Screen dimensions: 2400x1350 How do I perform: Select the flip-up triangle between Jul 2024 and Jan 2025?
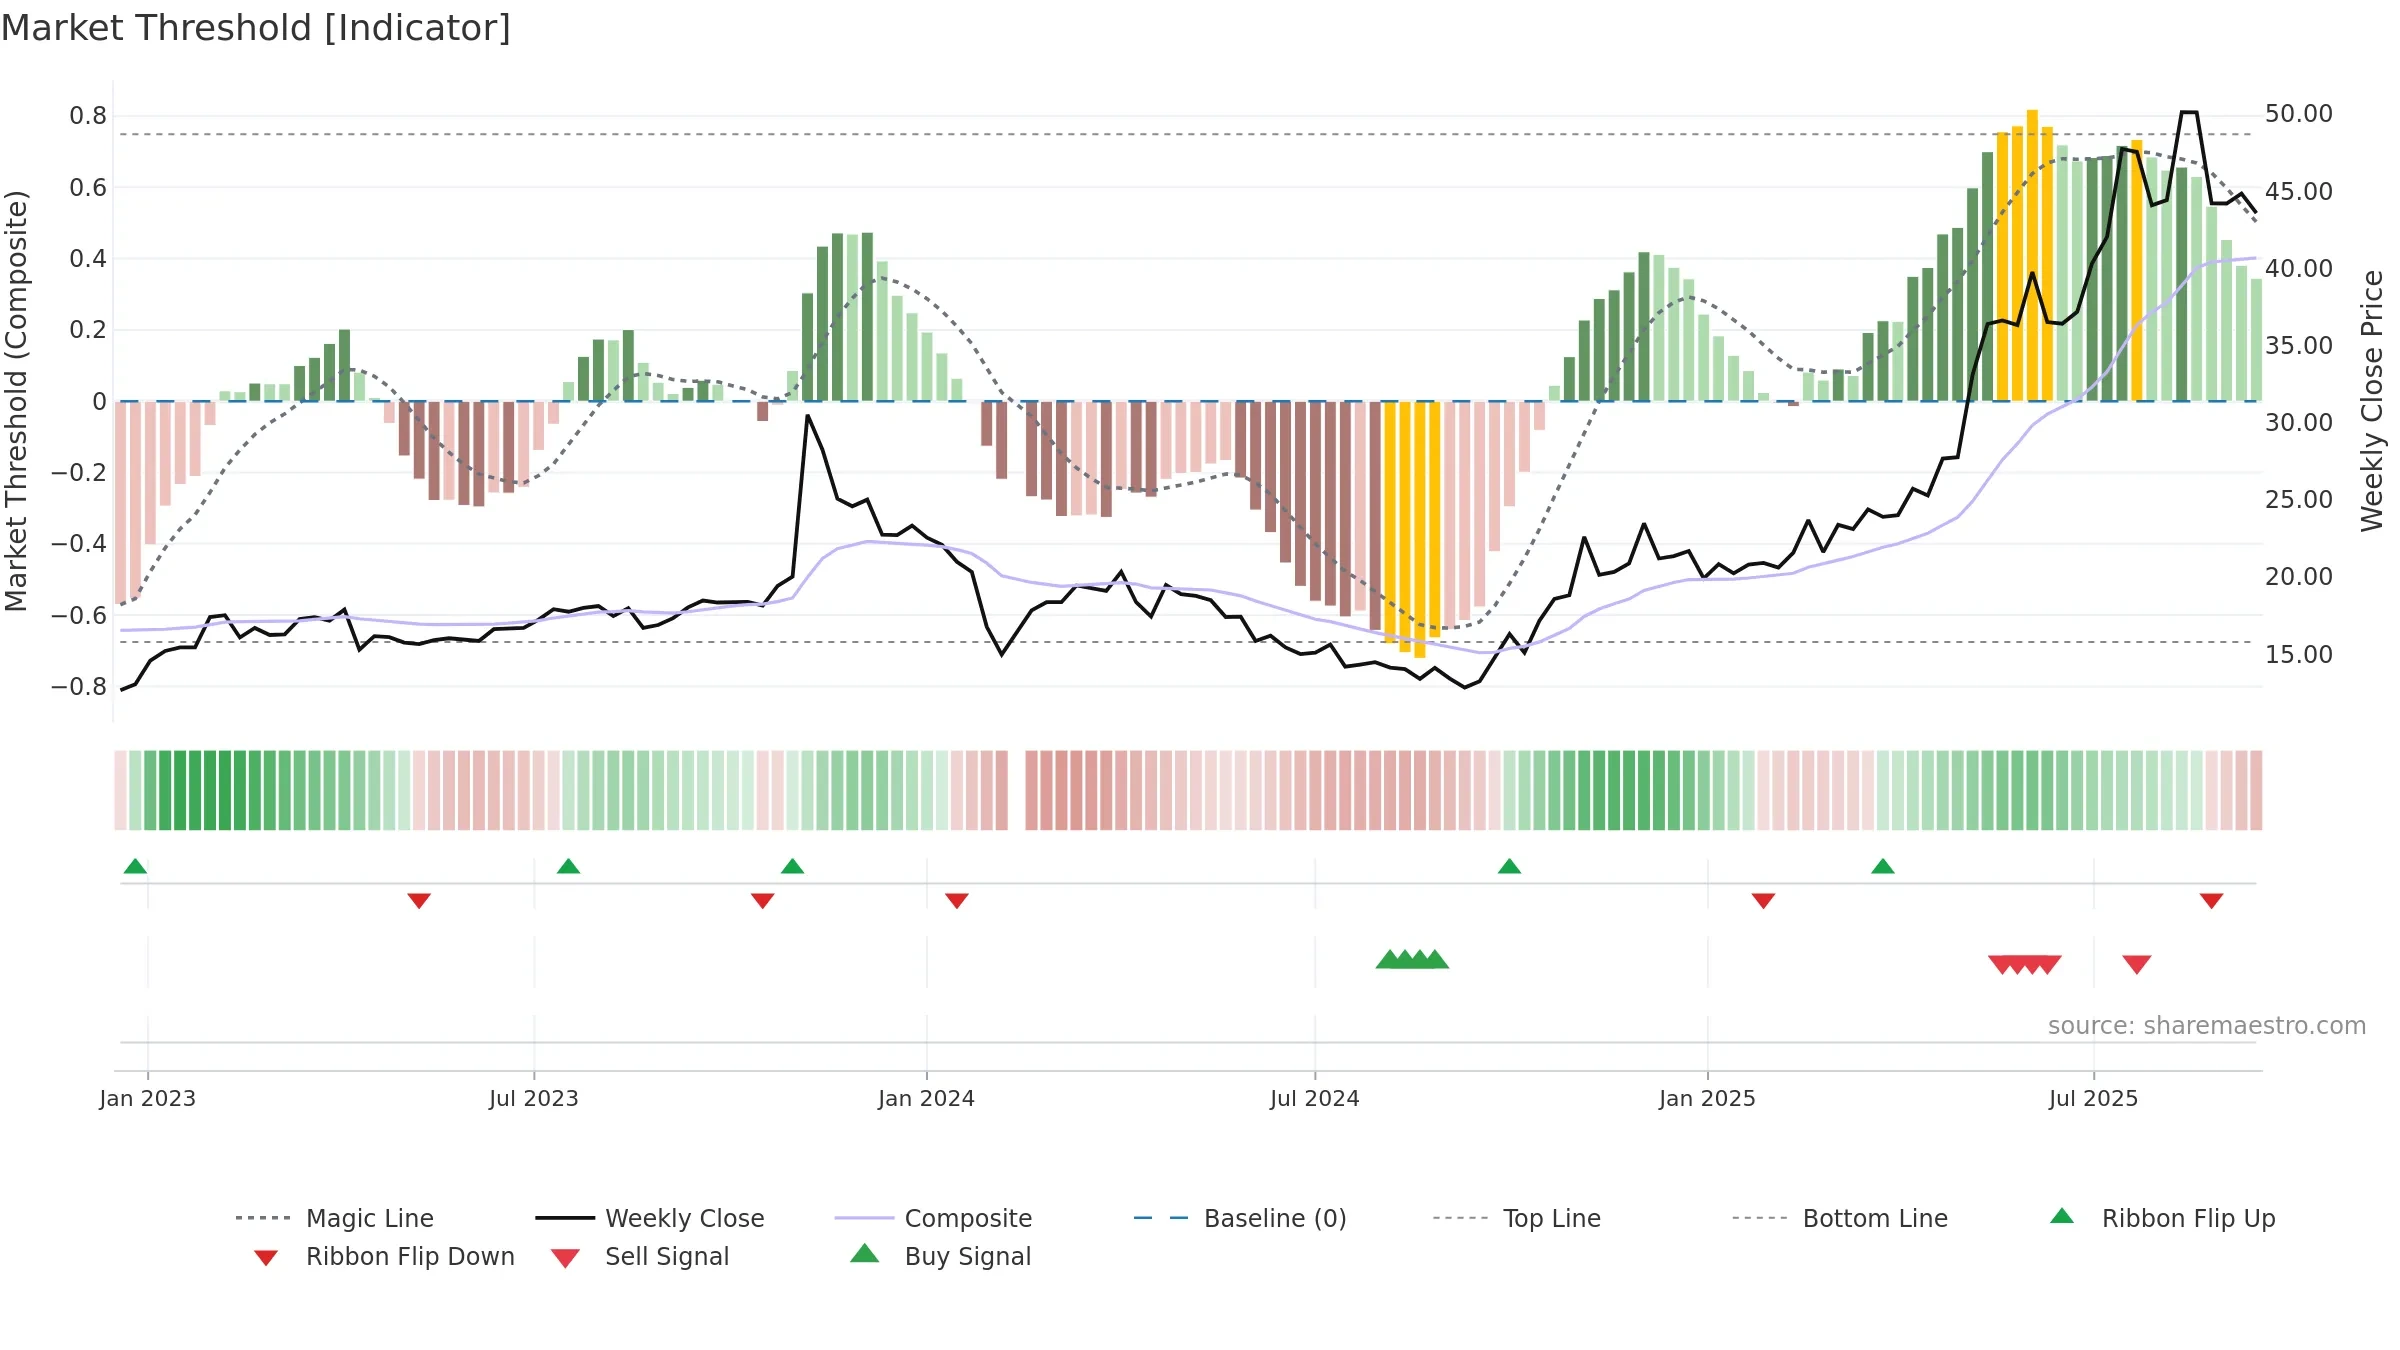pos(1509,866)
